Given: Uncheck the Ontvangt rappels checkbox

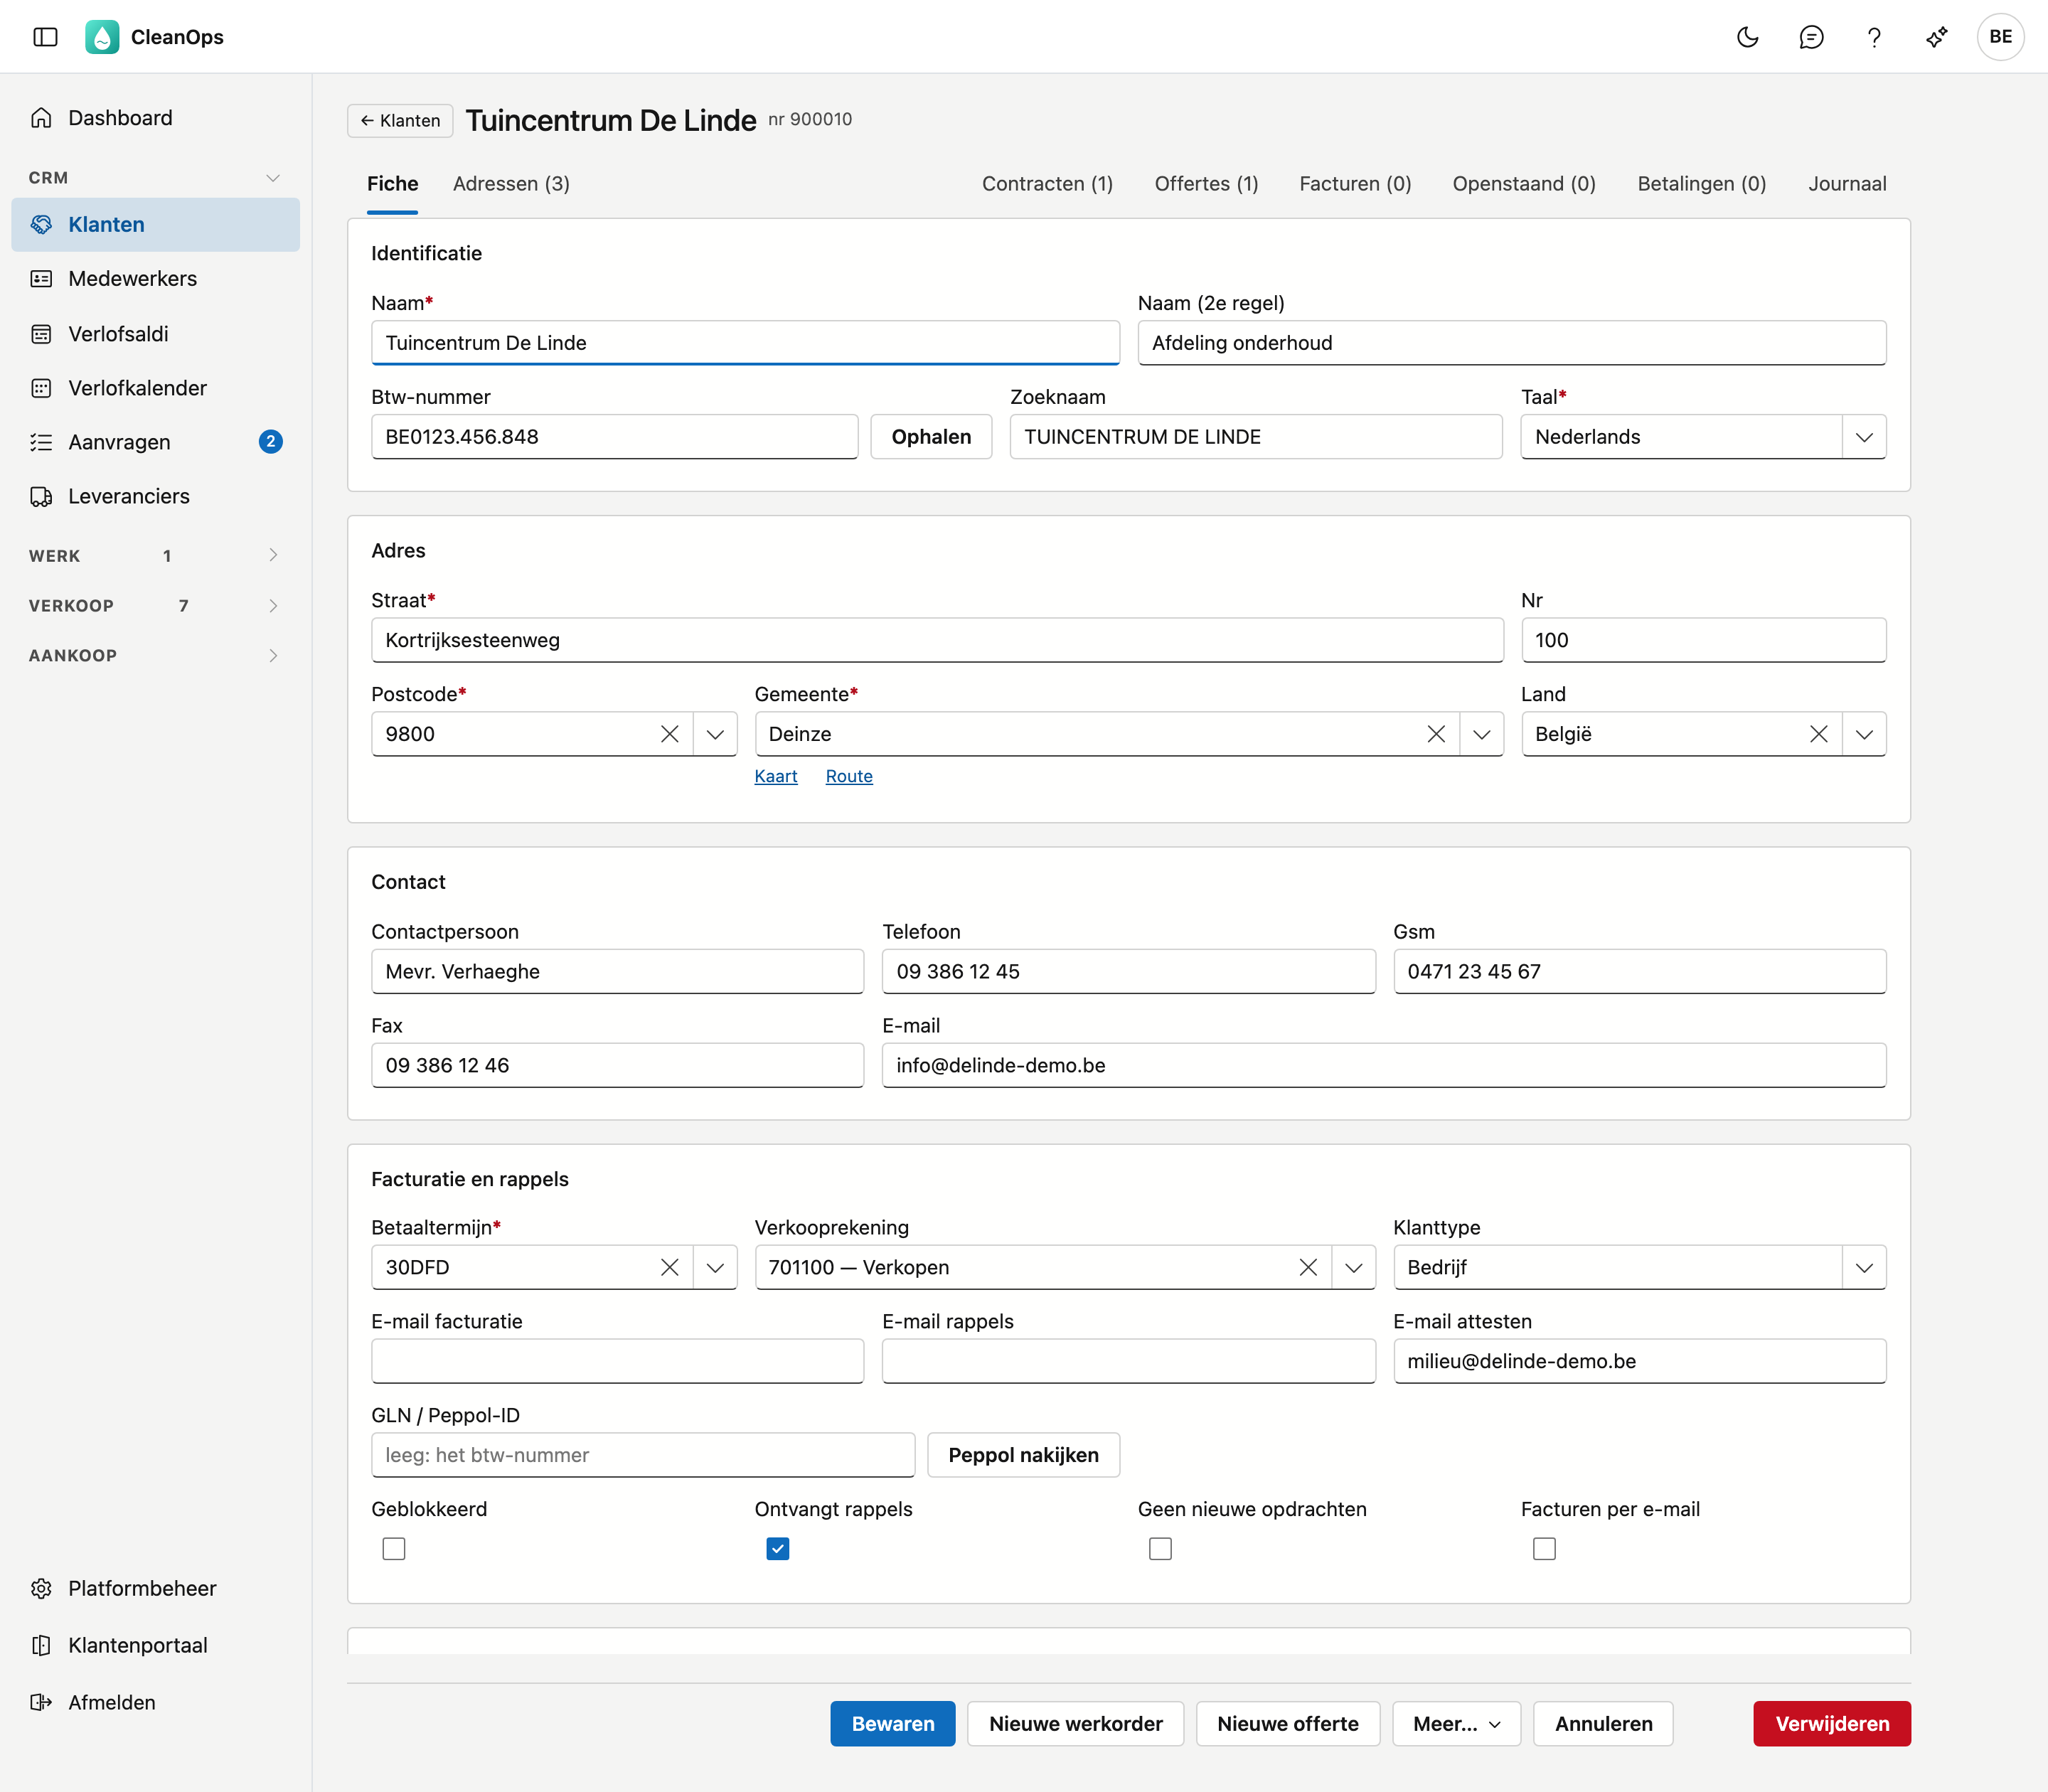Looking at the screenshot, I should [778, 1548].
